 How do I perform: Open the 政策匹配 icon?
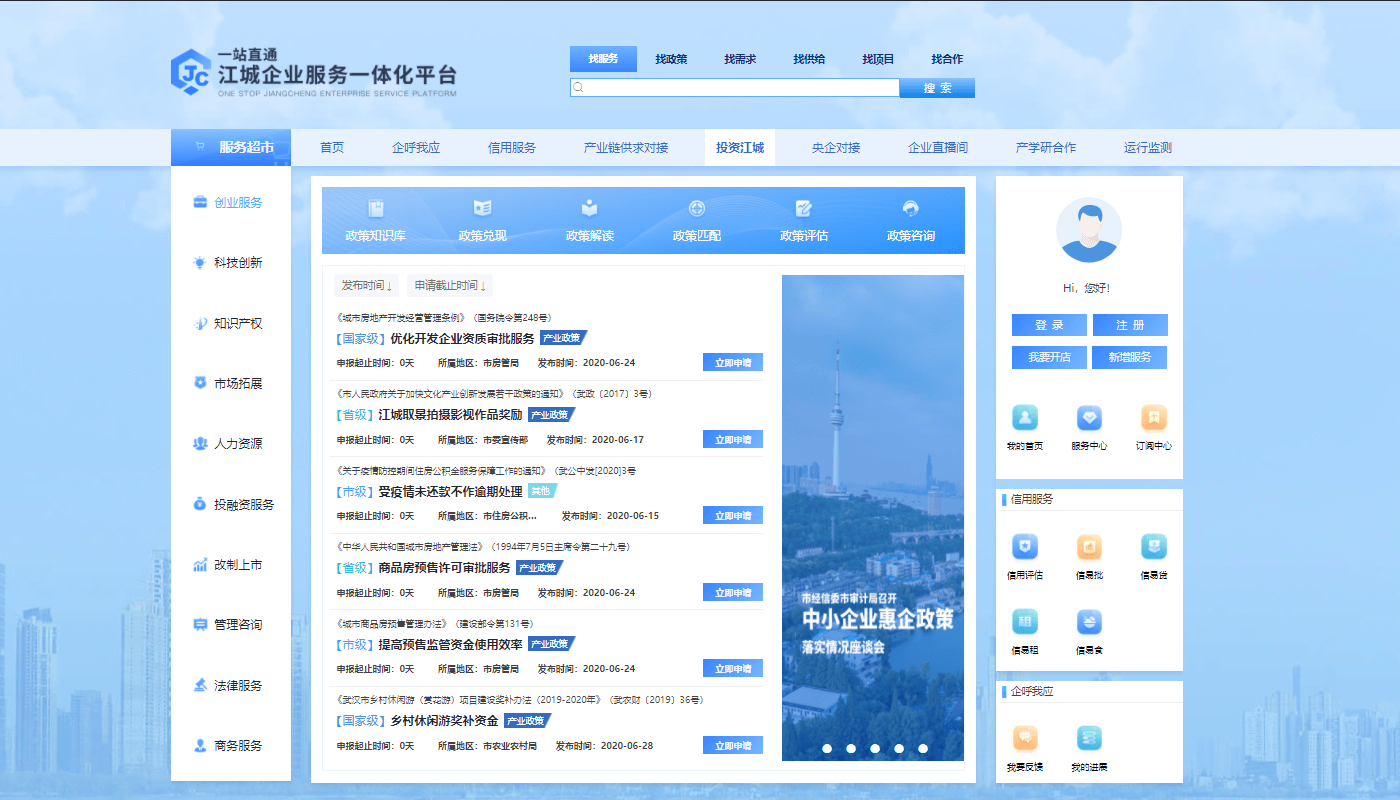(x=697, y=220)
